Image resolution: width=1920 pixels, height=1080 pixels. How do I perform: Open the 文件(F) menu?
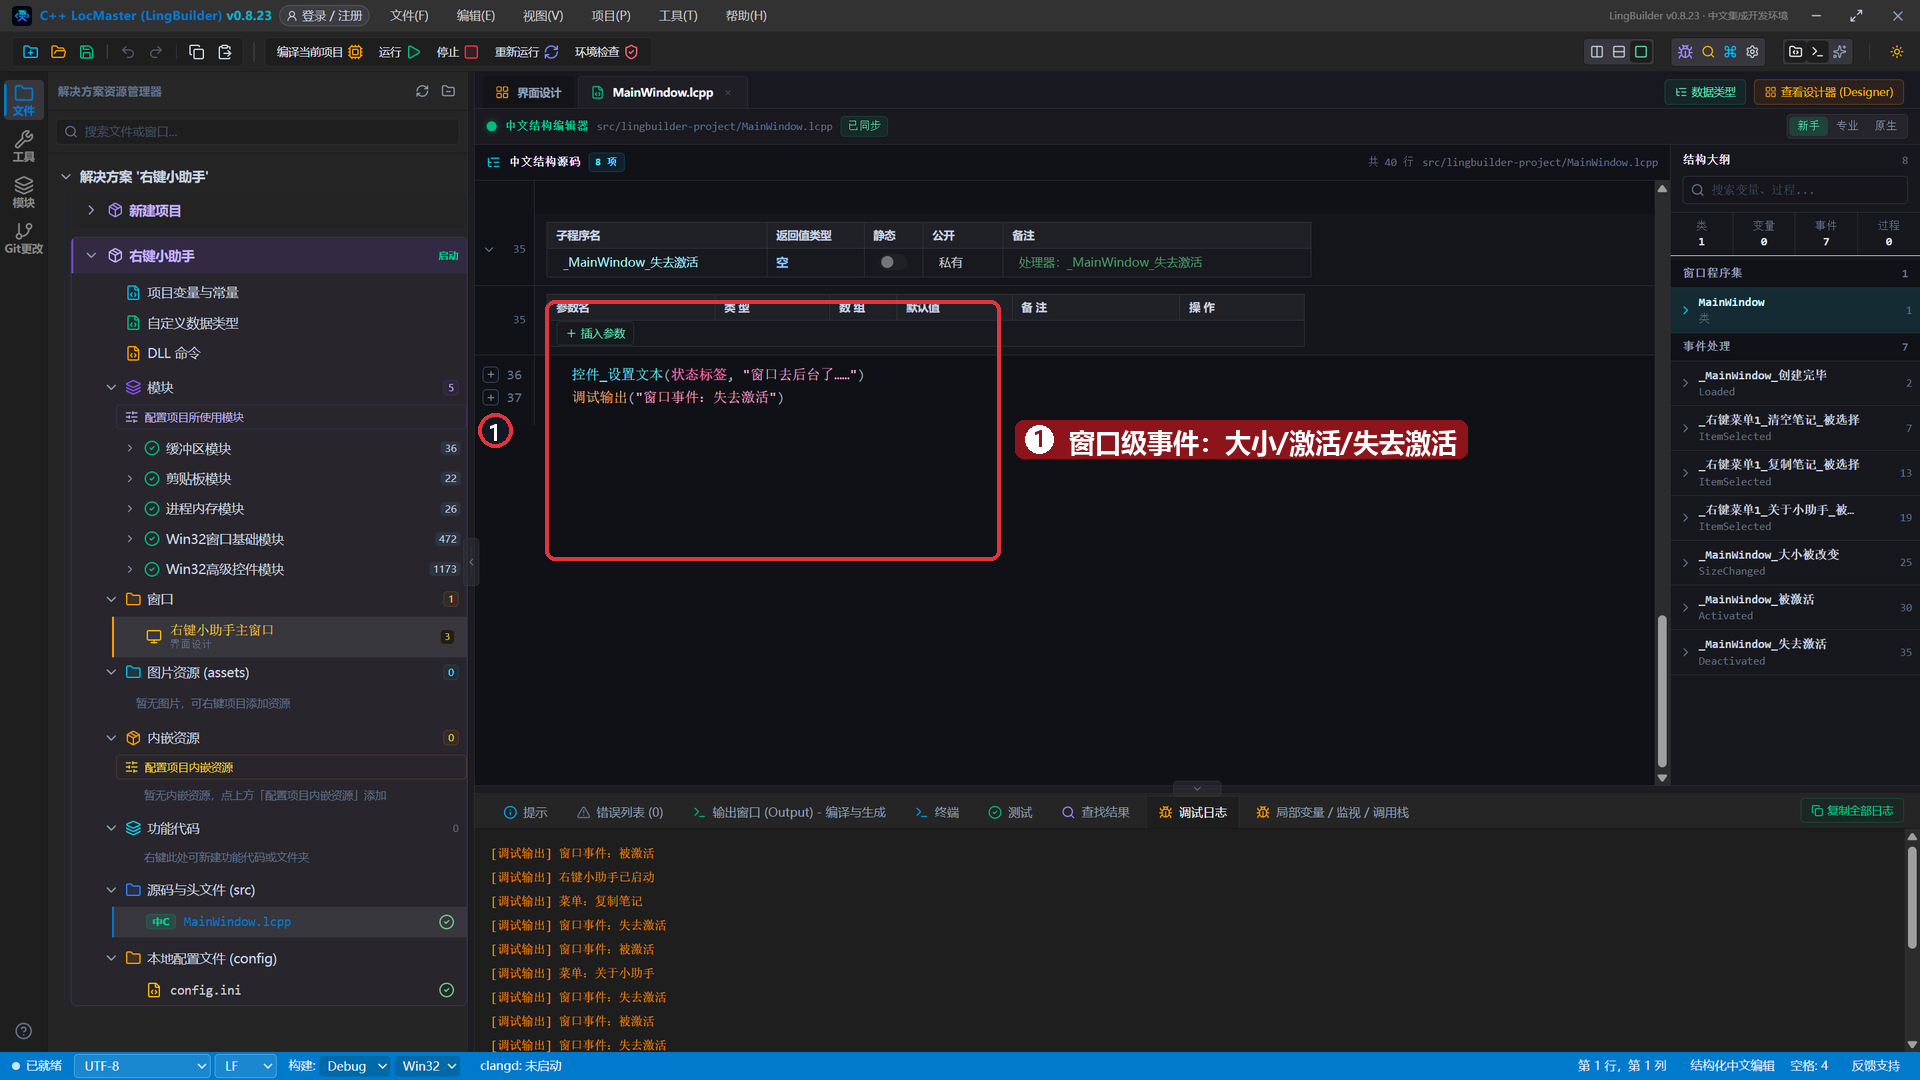(x=409, y=16)
